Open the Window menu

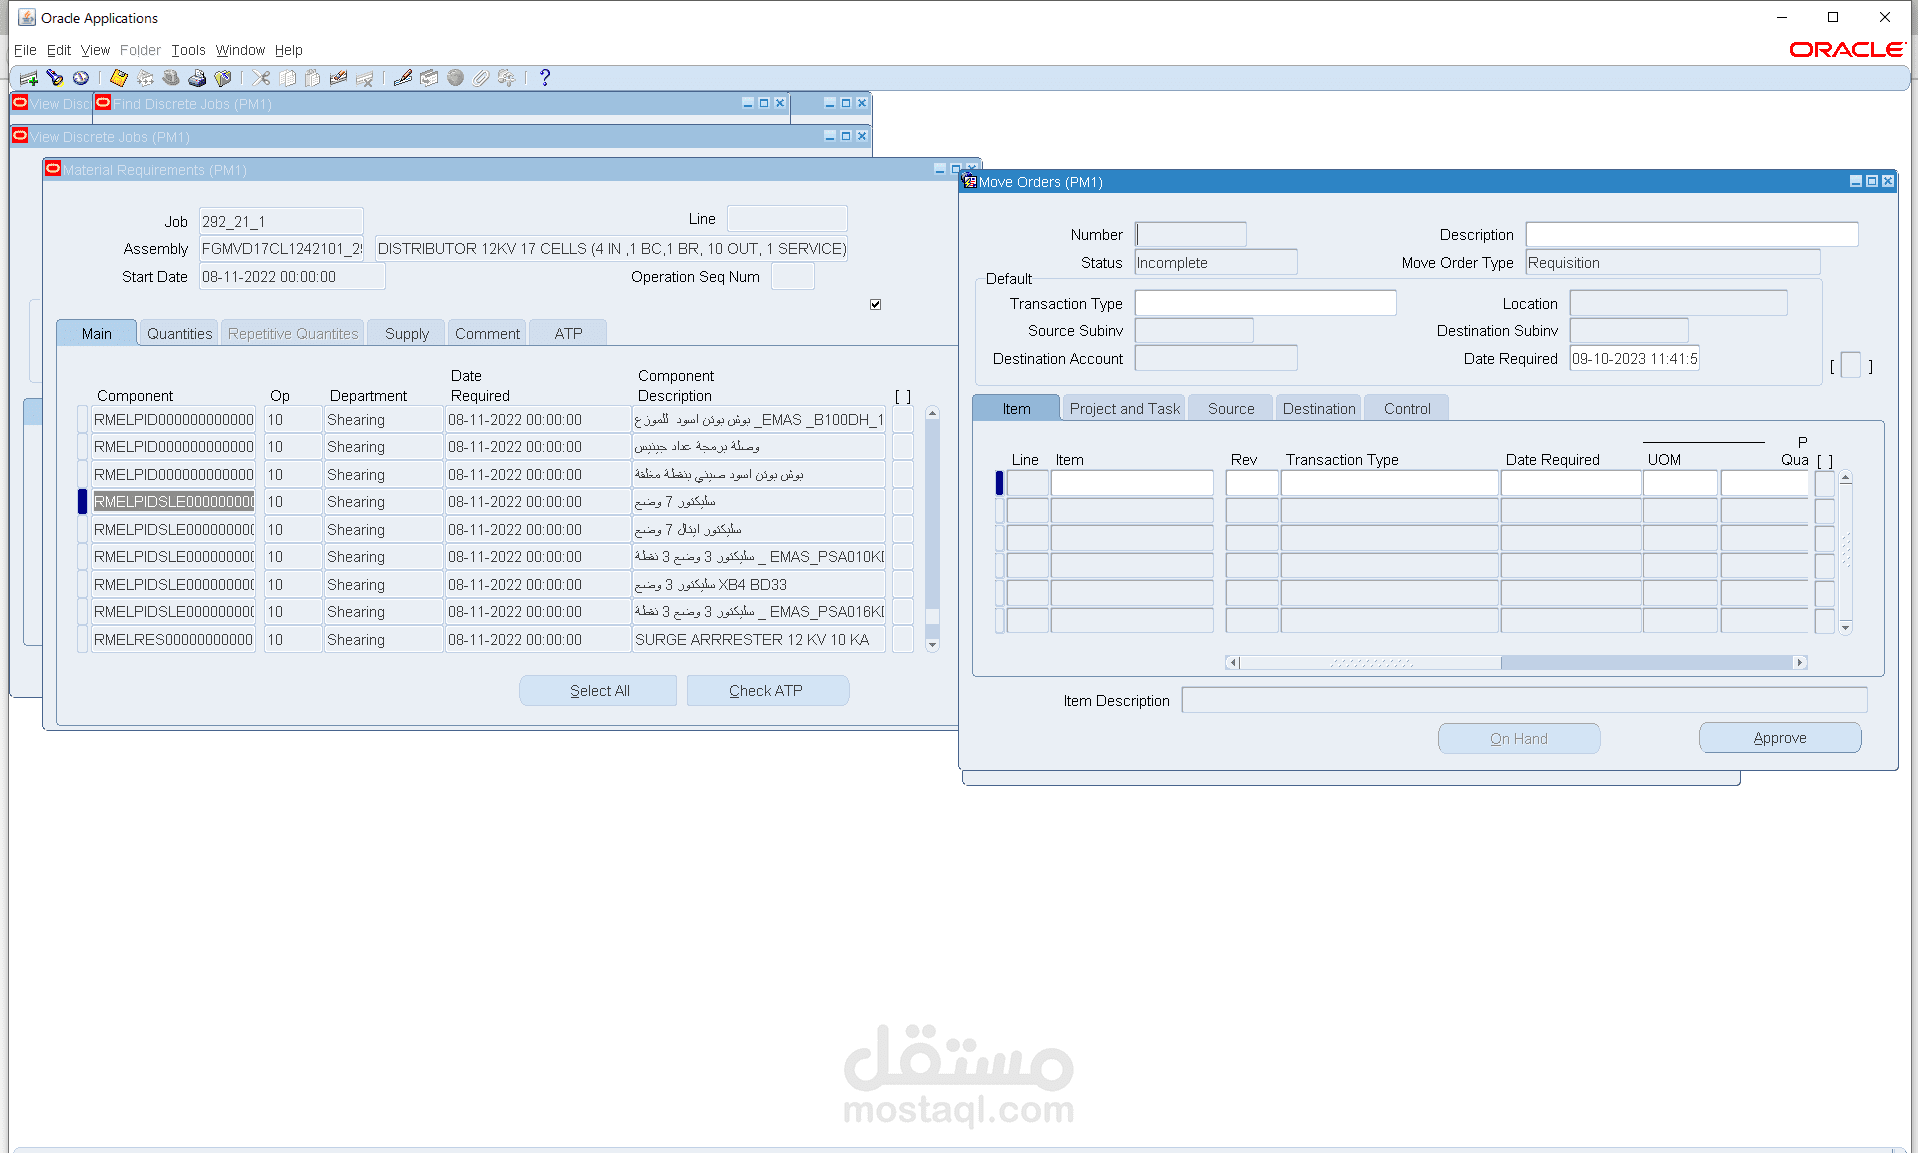coord(241,50)
